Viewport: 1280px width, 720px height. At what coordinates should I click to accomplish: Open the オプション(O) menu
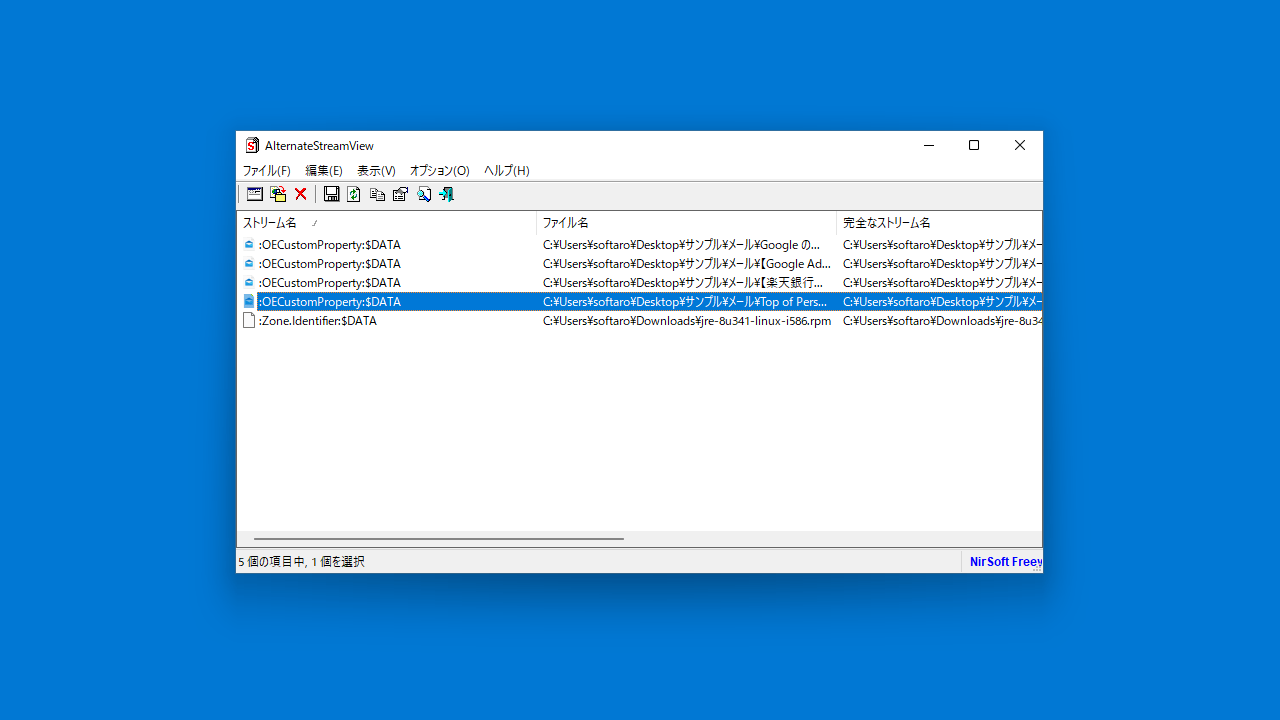pos(440,171)
